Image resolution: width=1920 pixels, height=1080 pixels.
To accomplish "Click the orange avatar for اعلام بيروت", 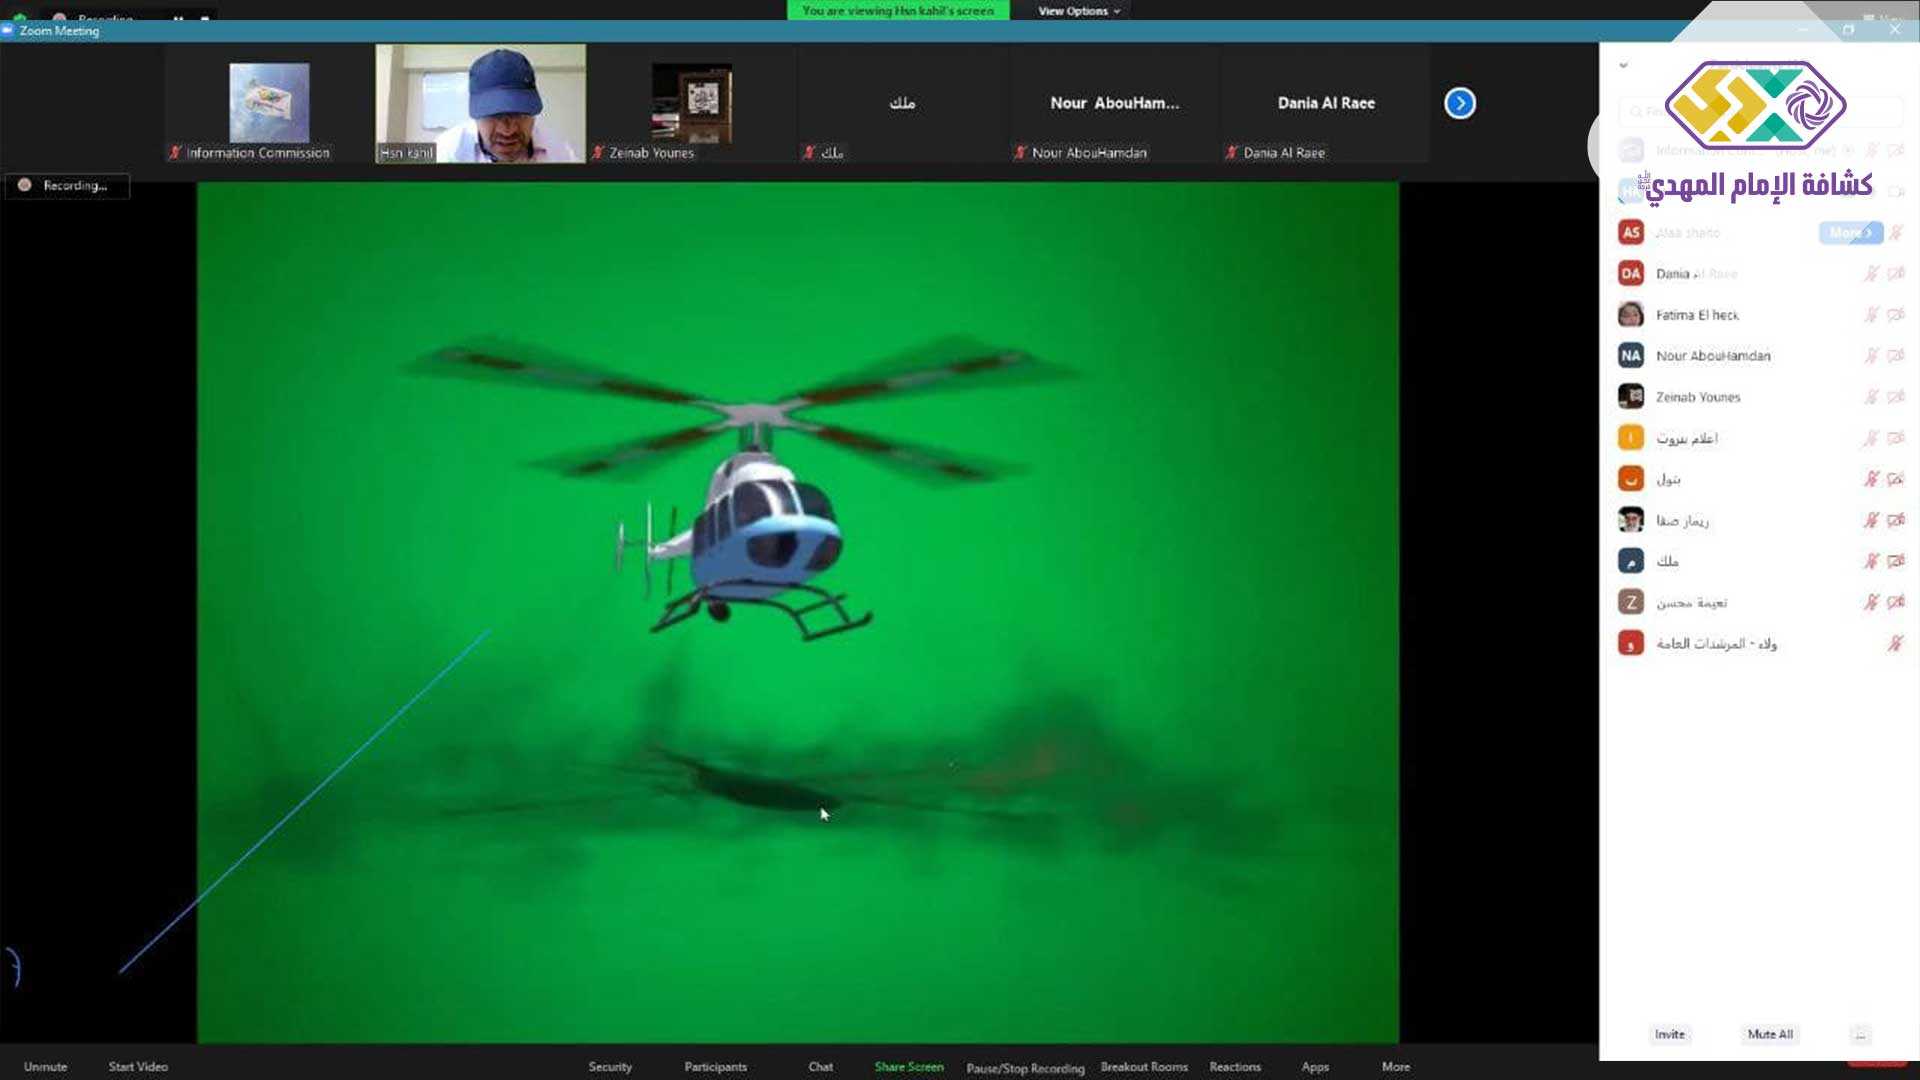I will coord(1631,438).
